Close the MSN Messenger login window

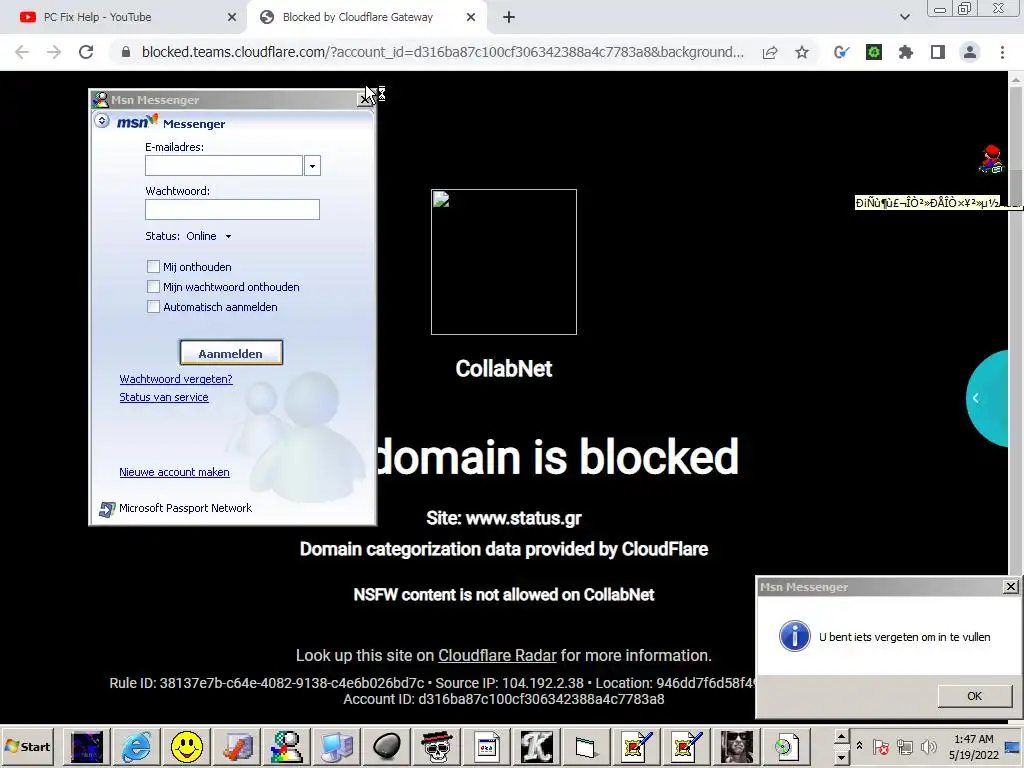pos(366,100)
